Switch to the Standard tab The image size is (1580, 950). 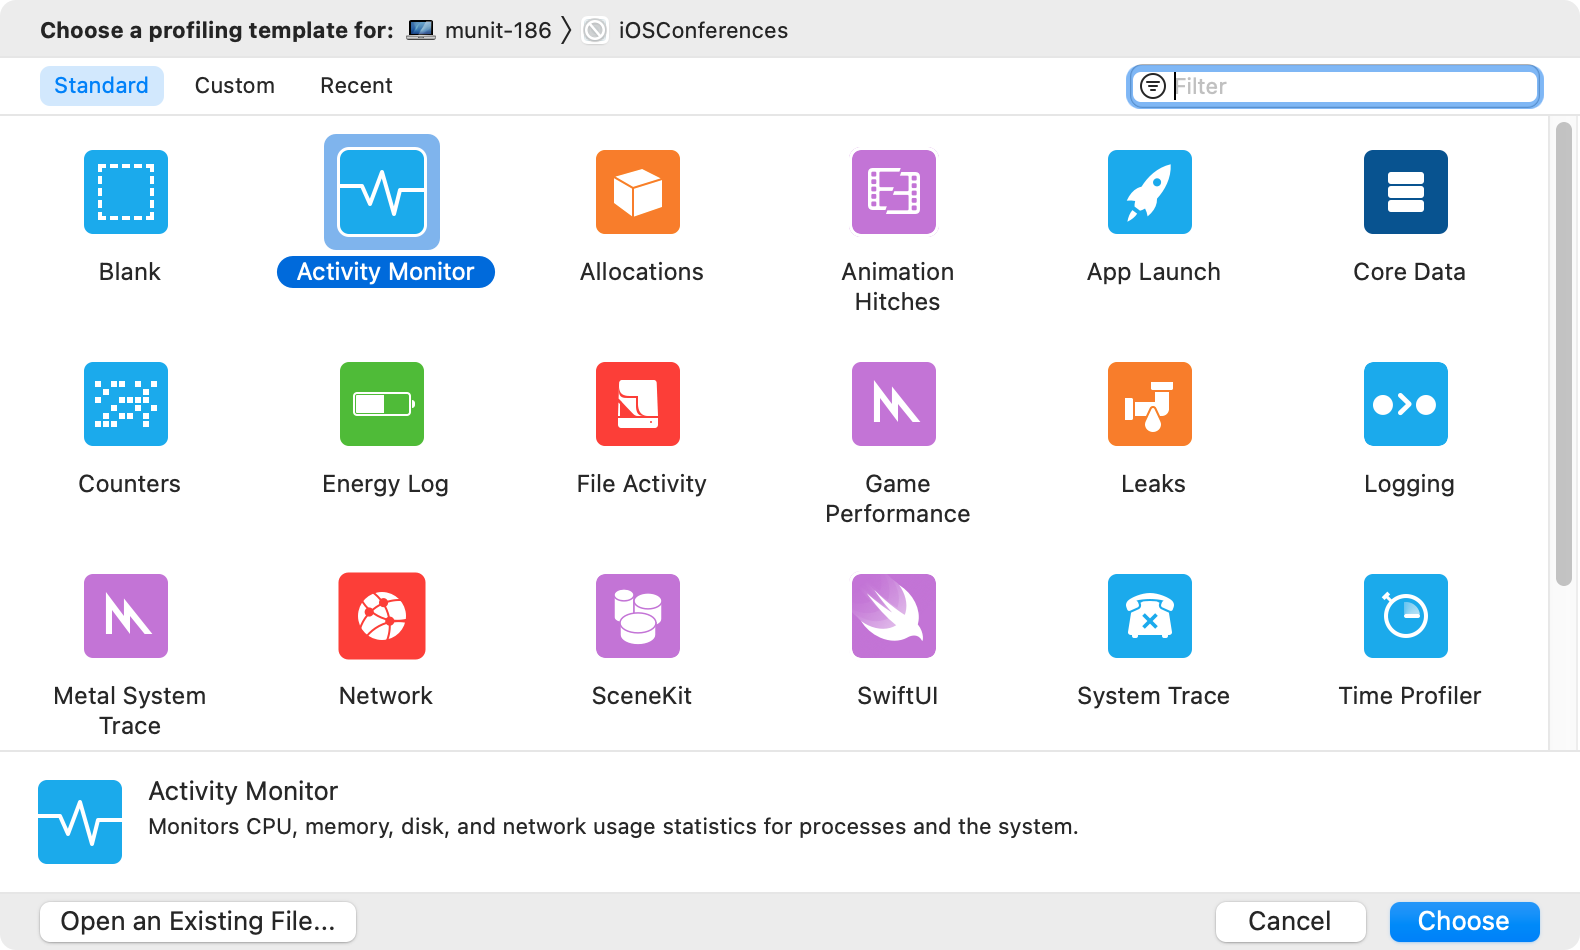point(101,86)
